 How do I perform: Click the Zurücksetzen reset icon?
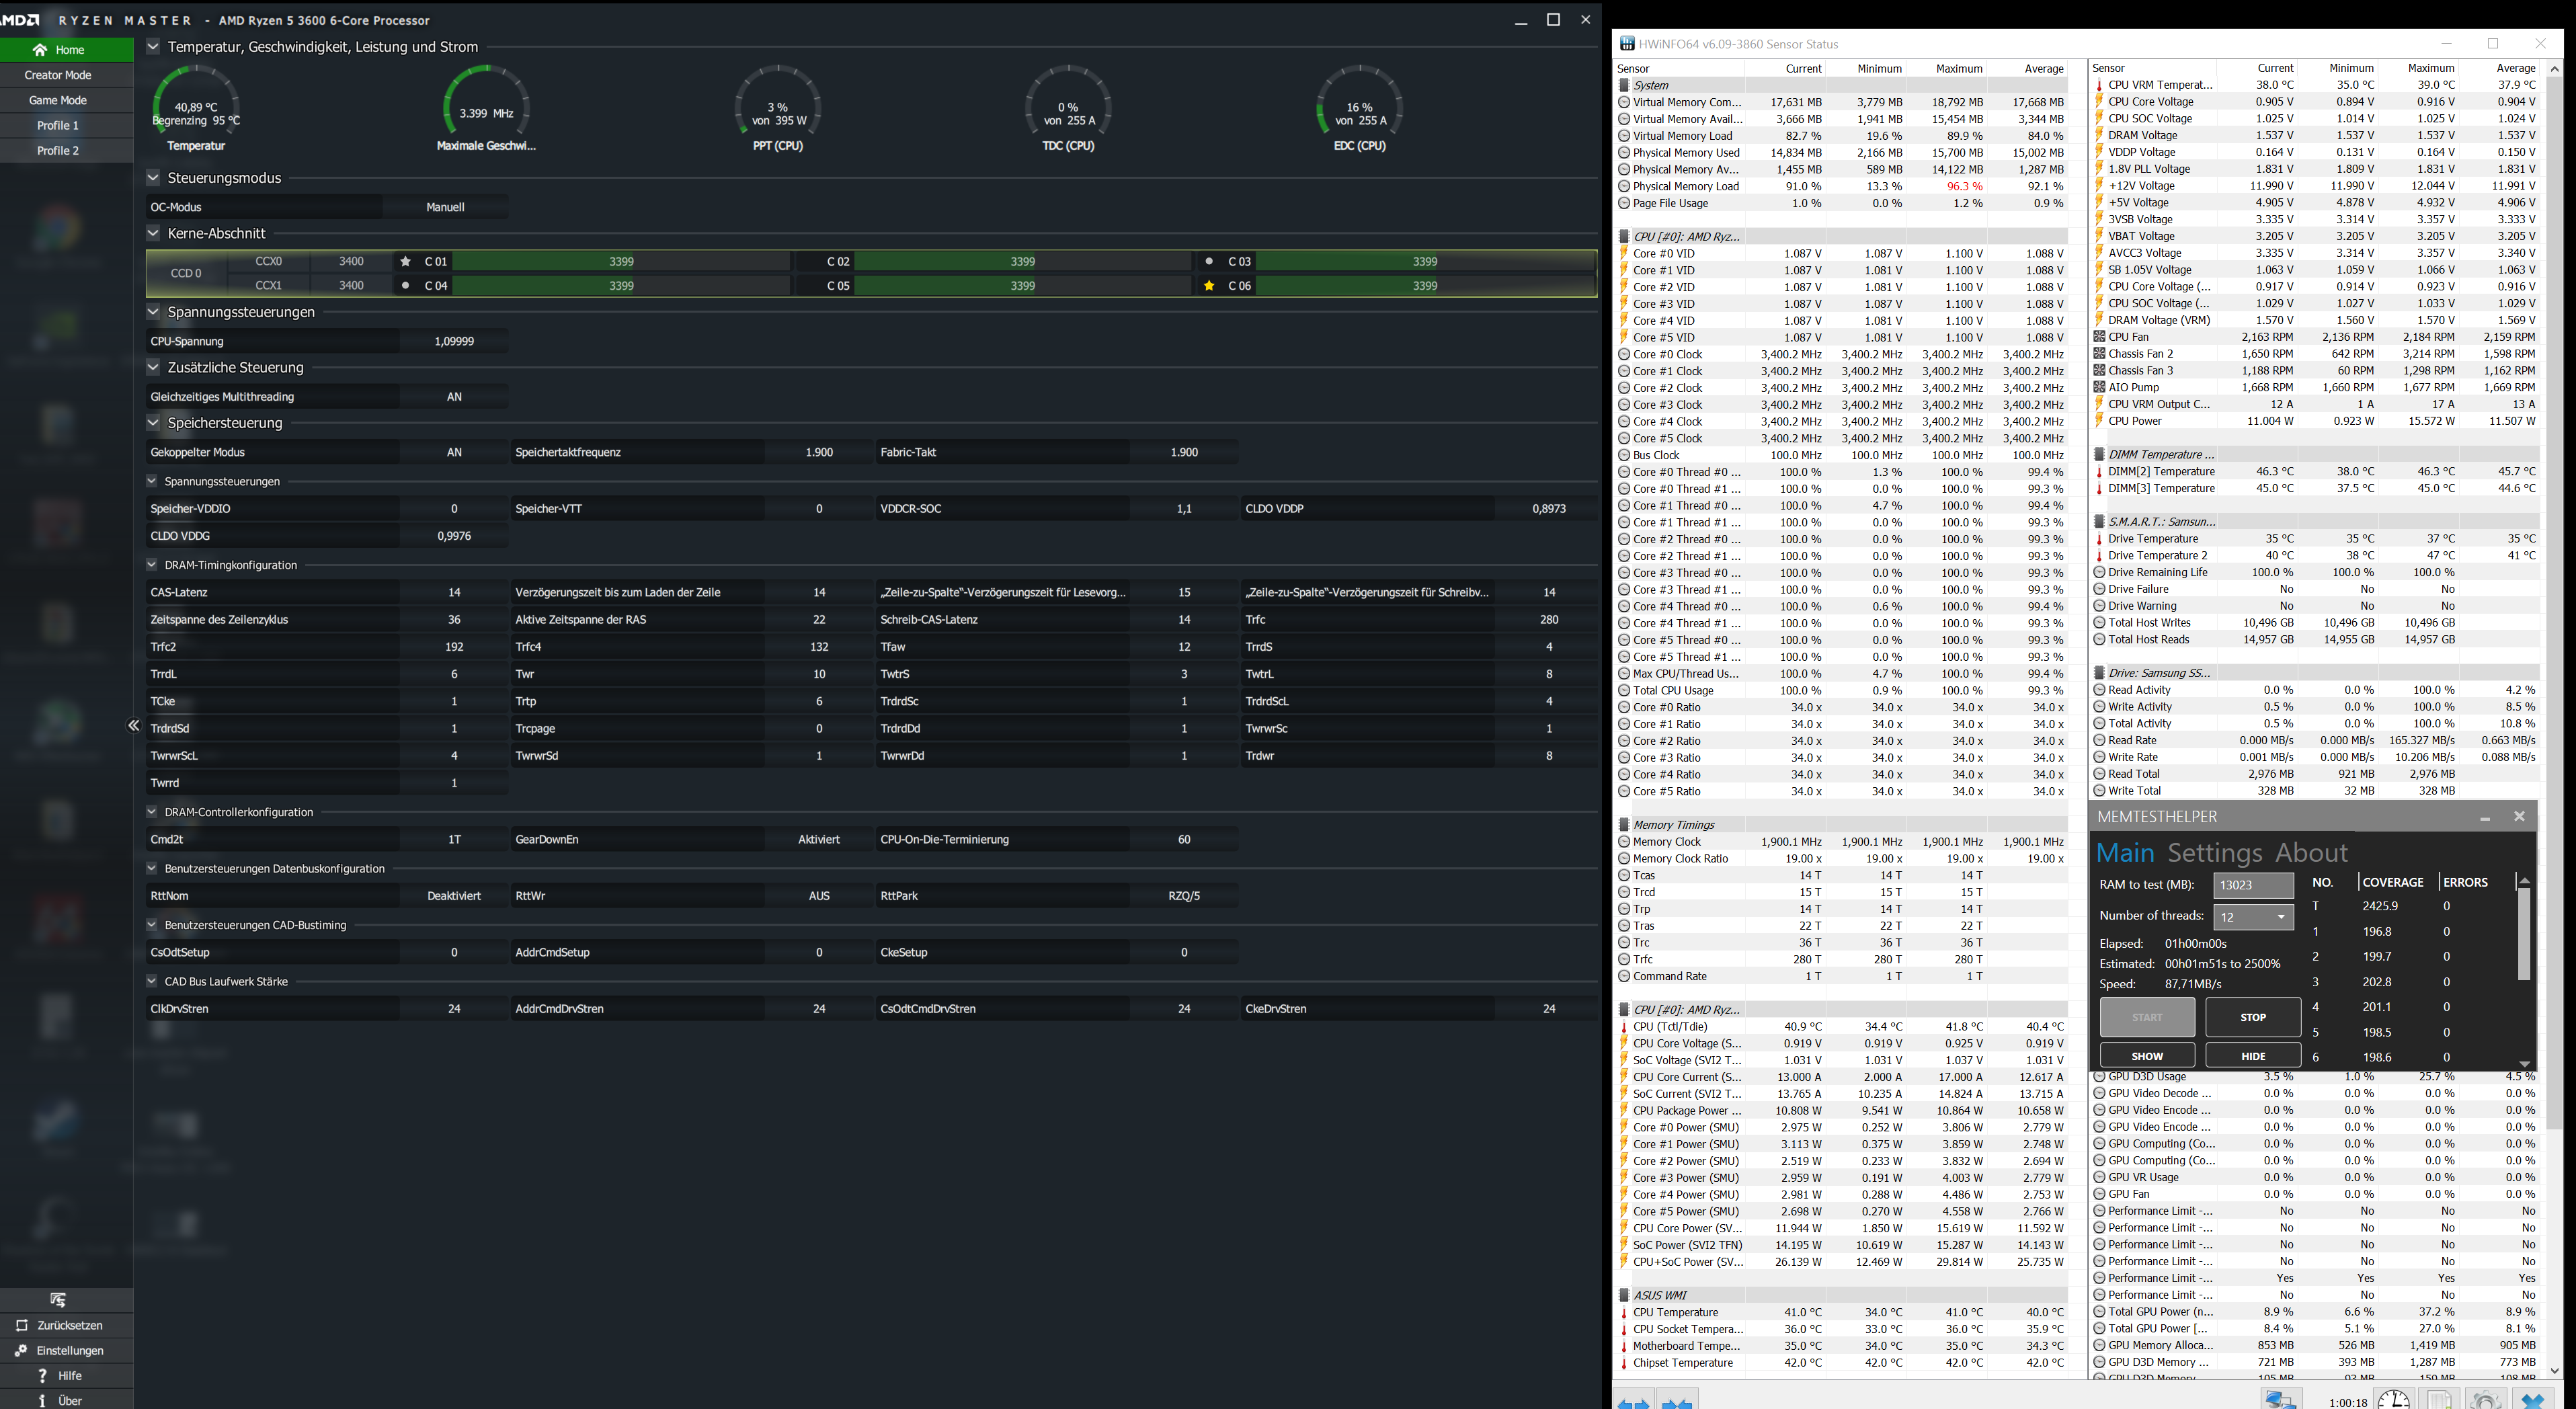point(22,1325)
